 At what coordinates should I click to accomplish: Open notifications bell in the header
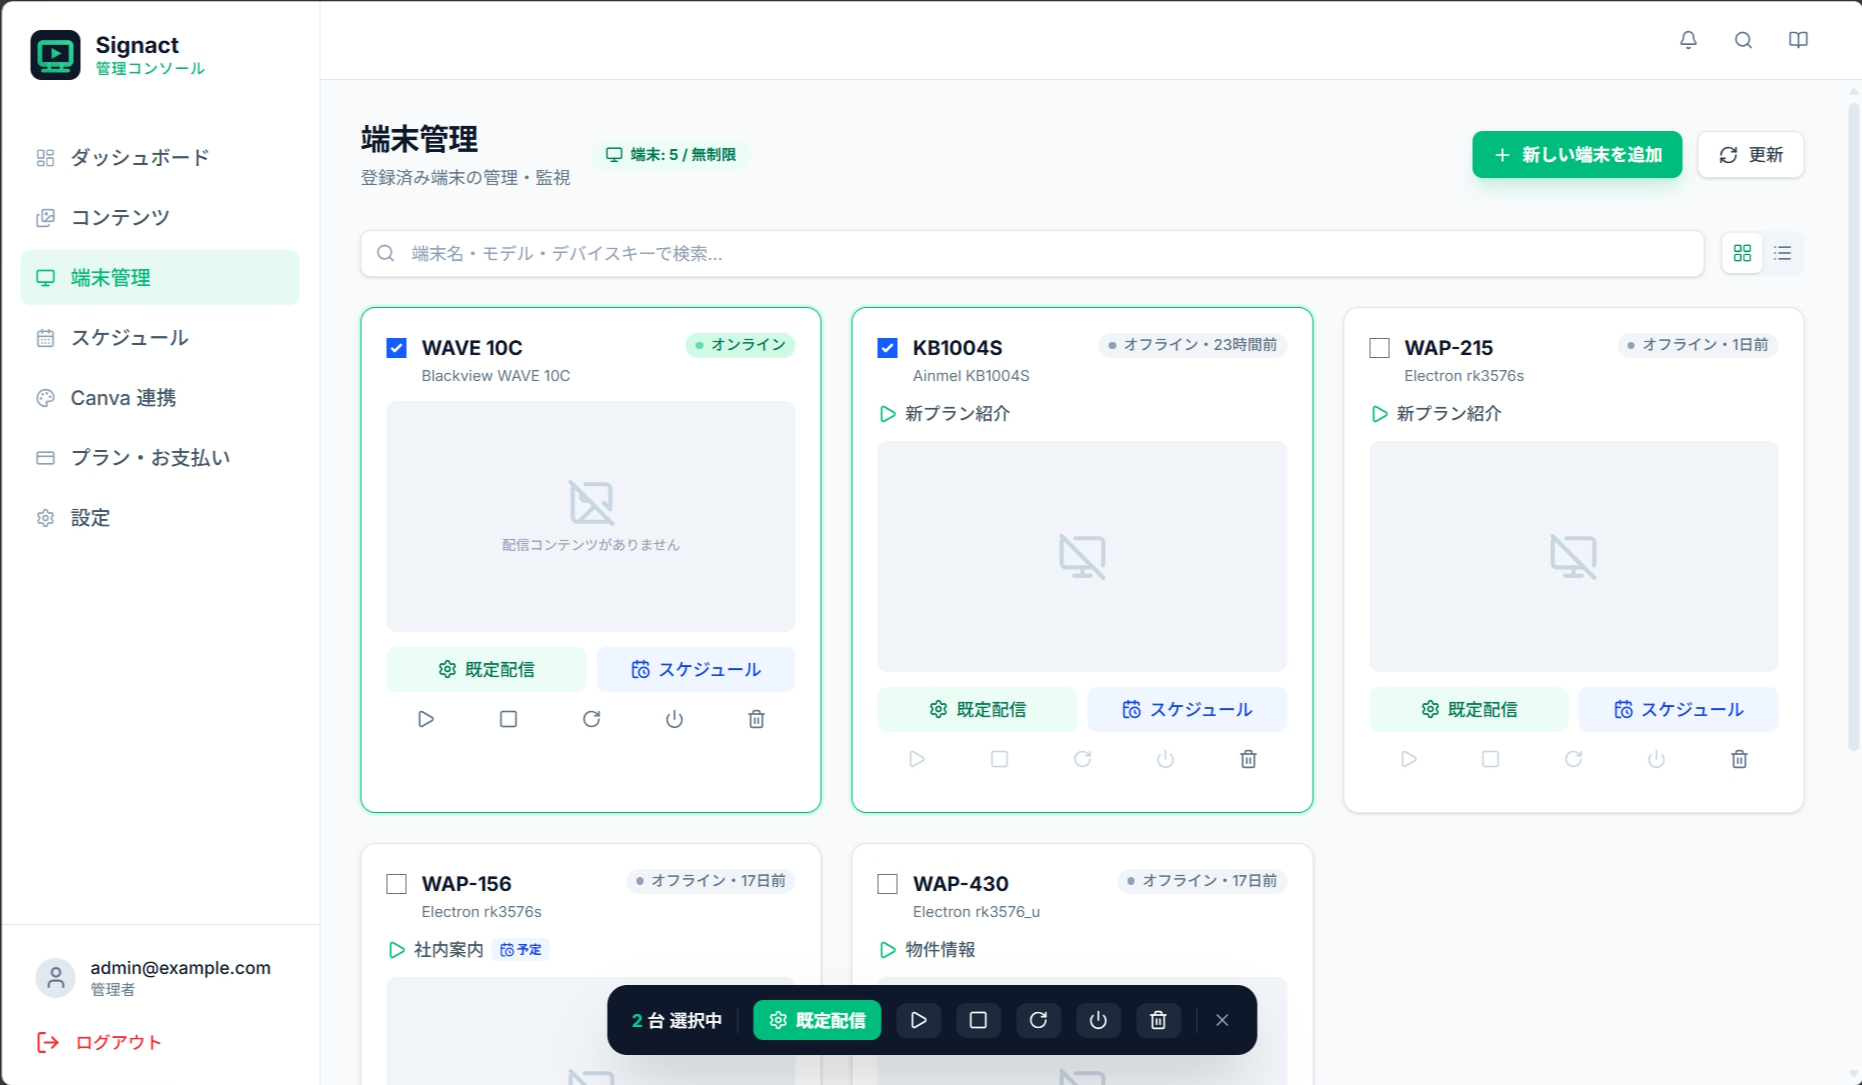point(1688,40)
